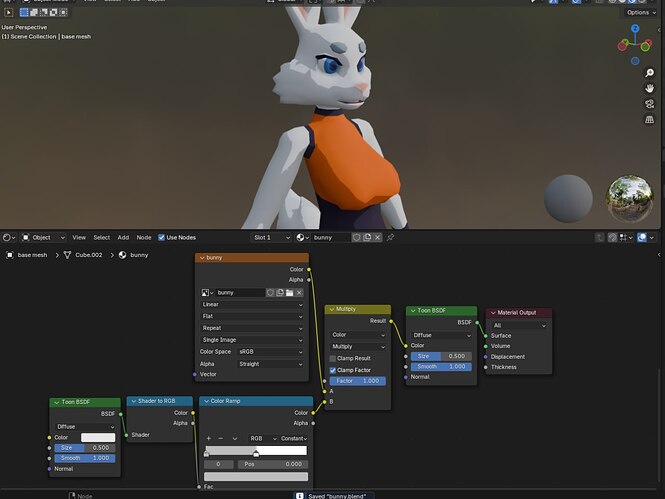The image size is (665, 499).
Task: Open the material browse sphere icon
Action: click(x=302, y=237)
